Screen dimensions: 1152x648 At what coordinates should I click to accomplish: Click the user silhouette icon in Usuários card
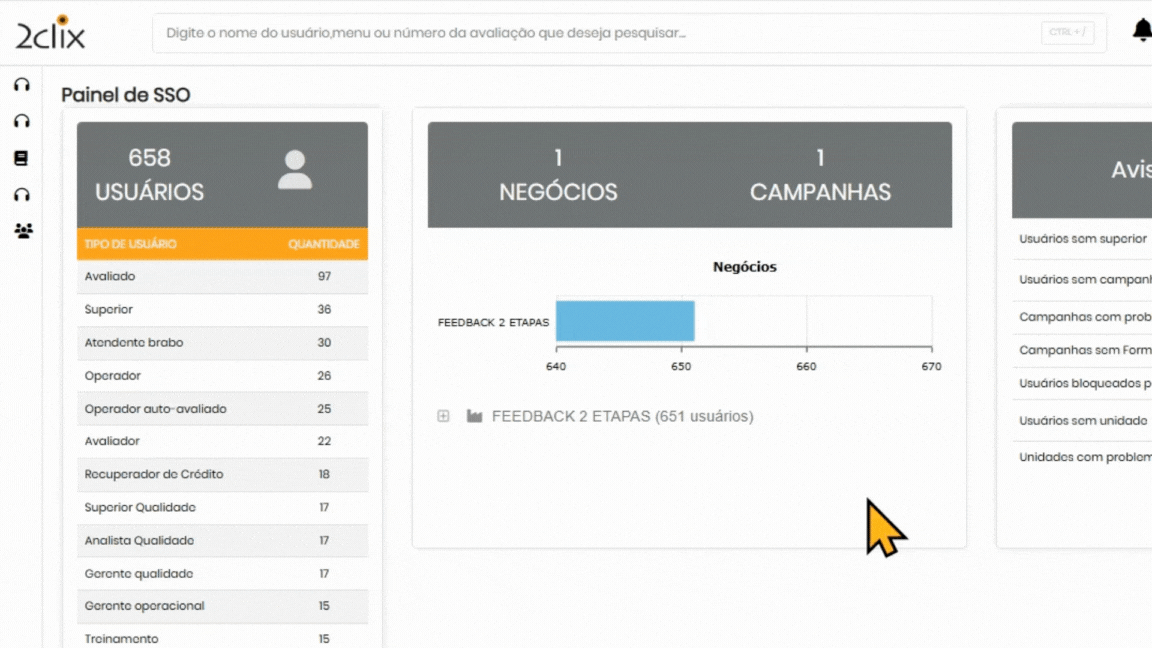click(x=294, y=170)
